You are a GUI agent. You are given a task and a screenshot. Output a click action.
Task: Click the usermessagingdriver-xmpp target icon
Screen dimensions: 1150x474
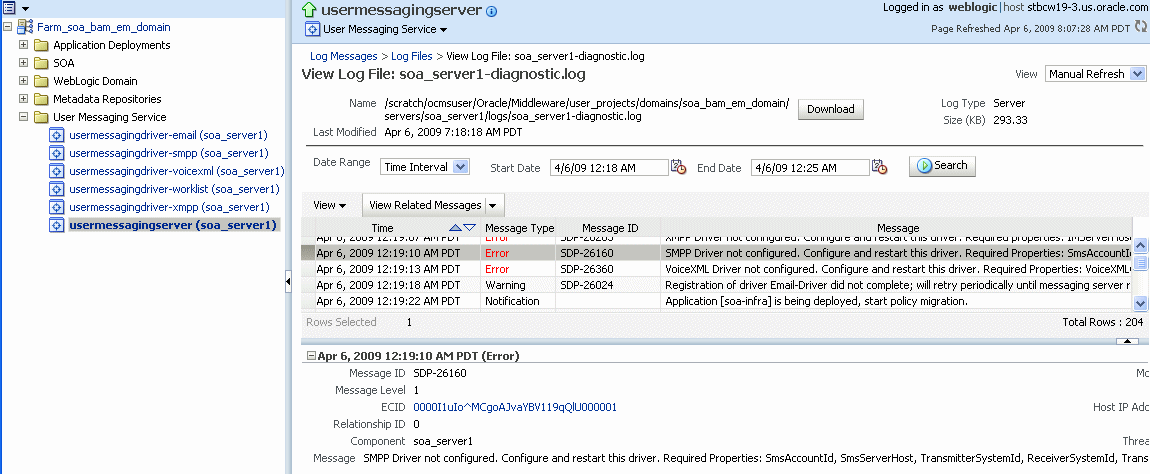click(x=57, y=207)
